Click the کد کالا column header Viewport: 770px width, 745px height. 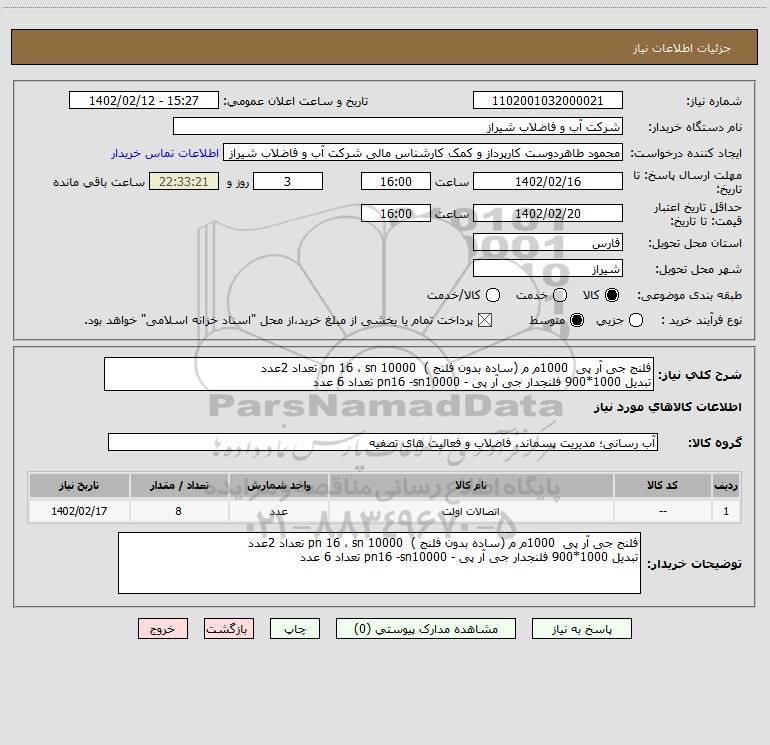pos(662,485)
